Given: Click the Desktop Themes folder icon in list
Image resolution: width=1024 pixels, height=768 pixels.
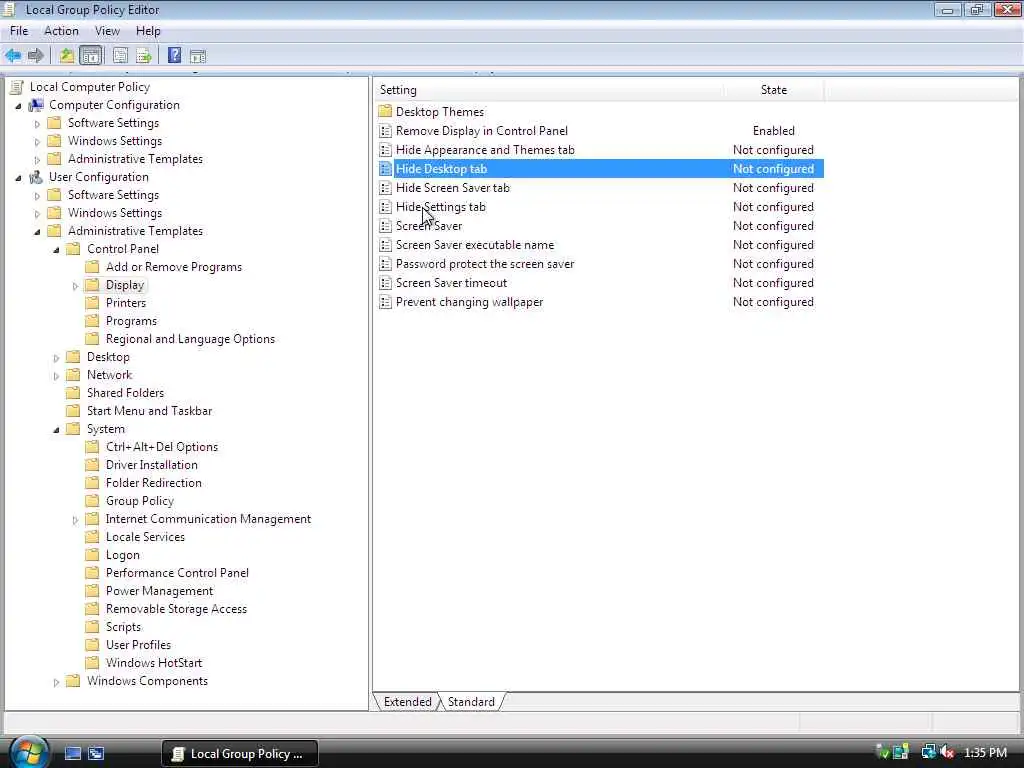Looking at the screenshot, I should [x=385, y=112].
